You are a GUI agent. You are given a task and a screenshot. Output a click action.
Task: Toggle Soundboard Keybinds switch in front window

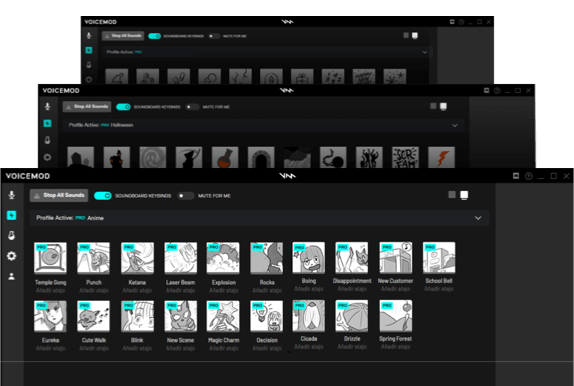(102, 196)
